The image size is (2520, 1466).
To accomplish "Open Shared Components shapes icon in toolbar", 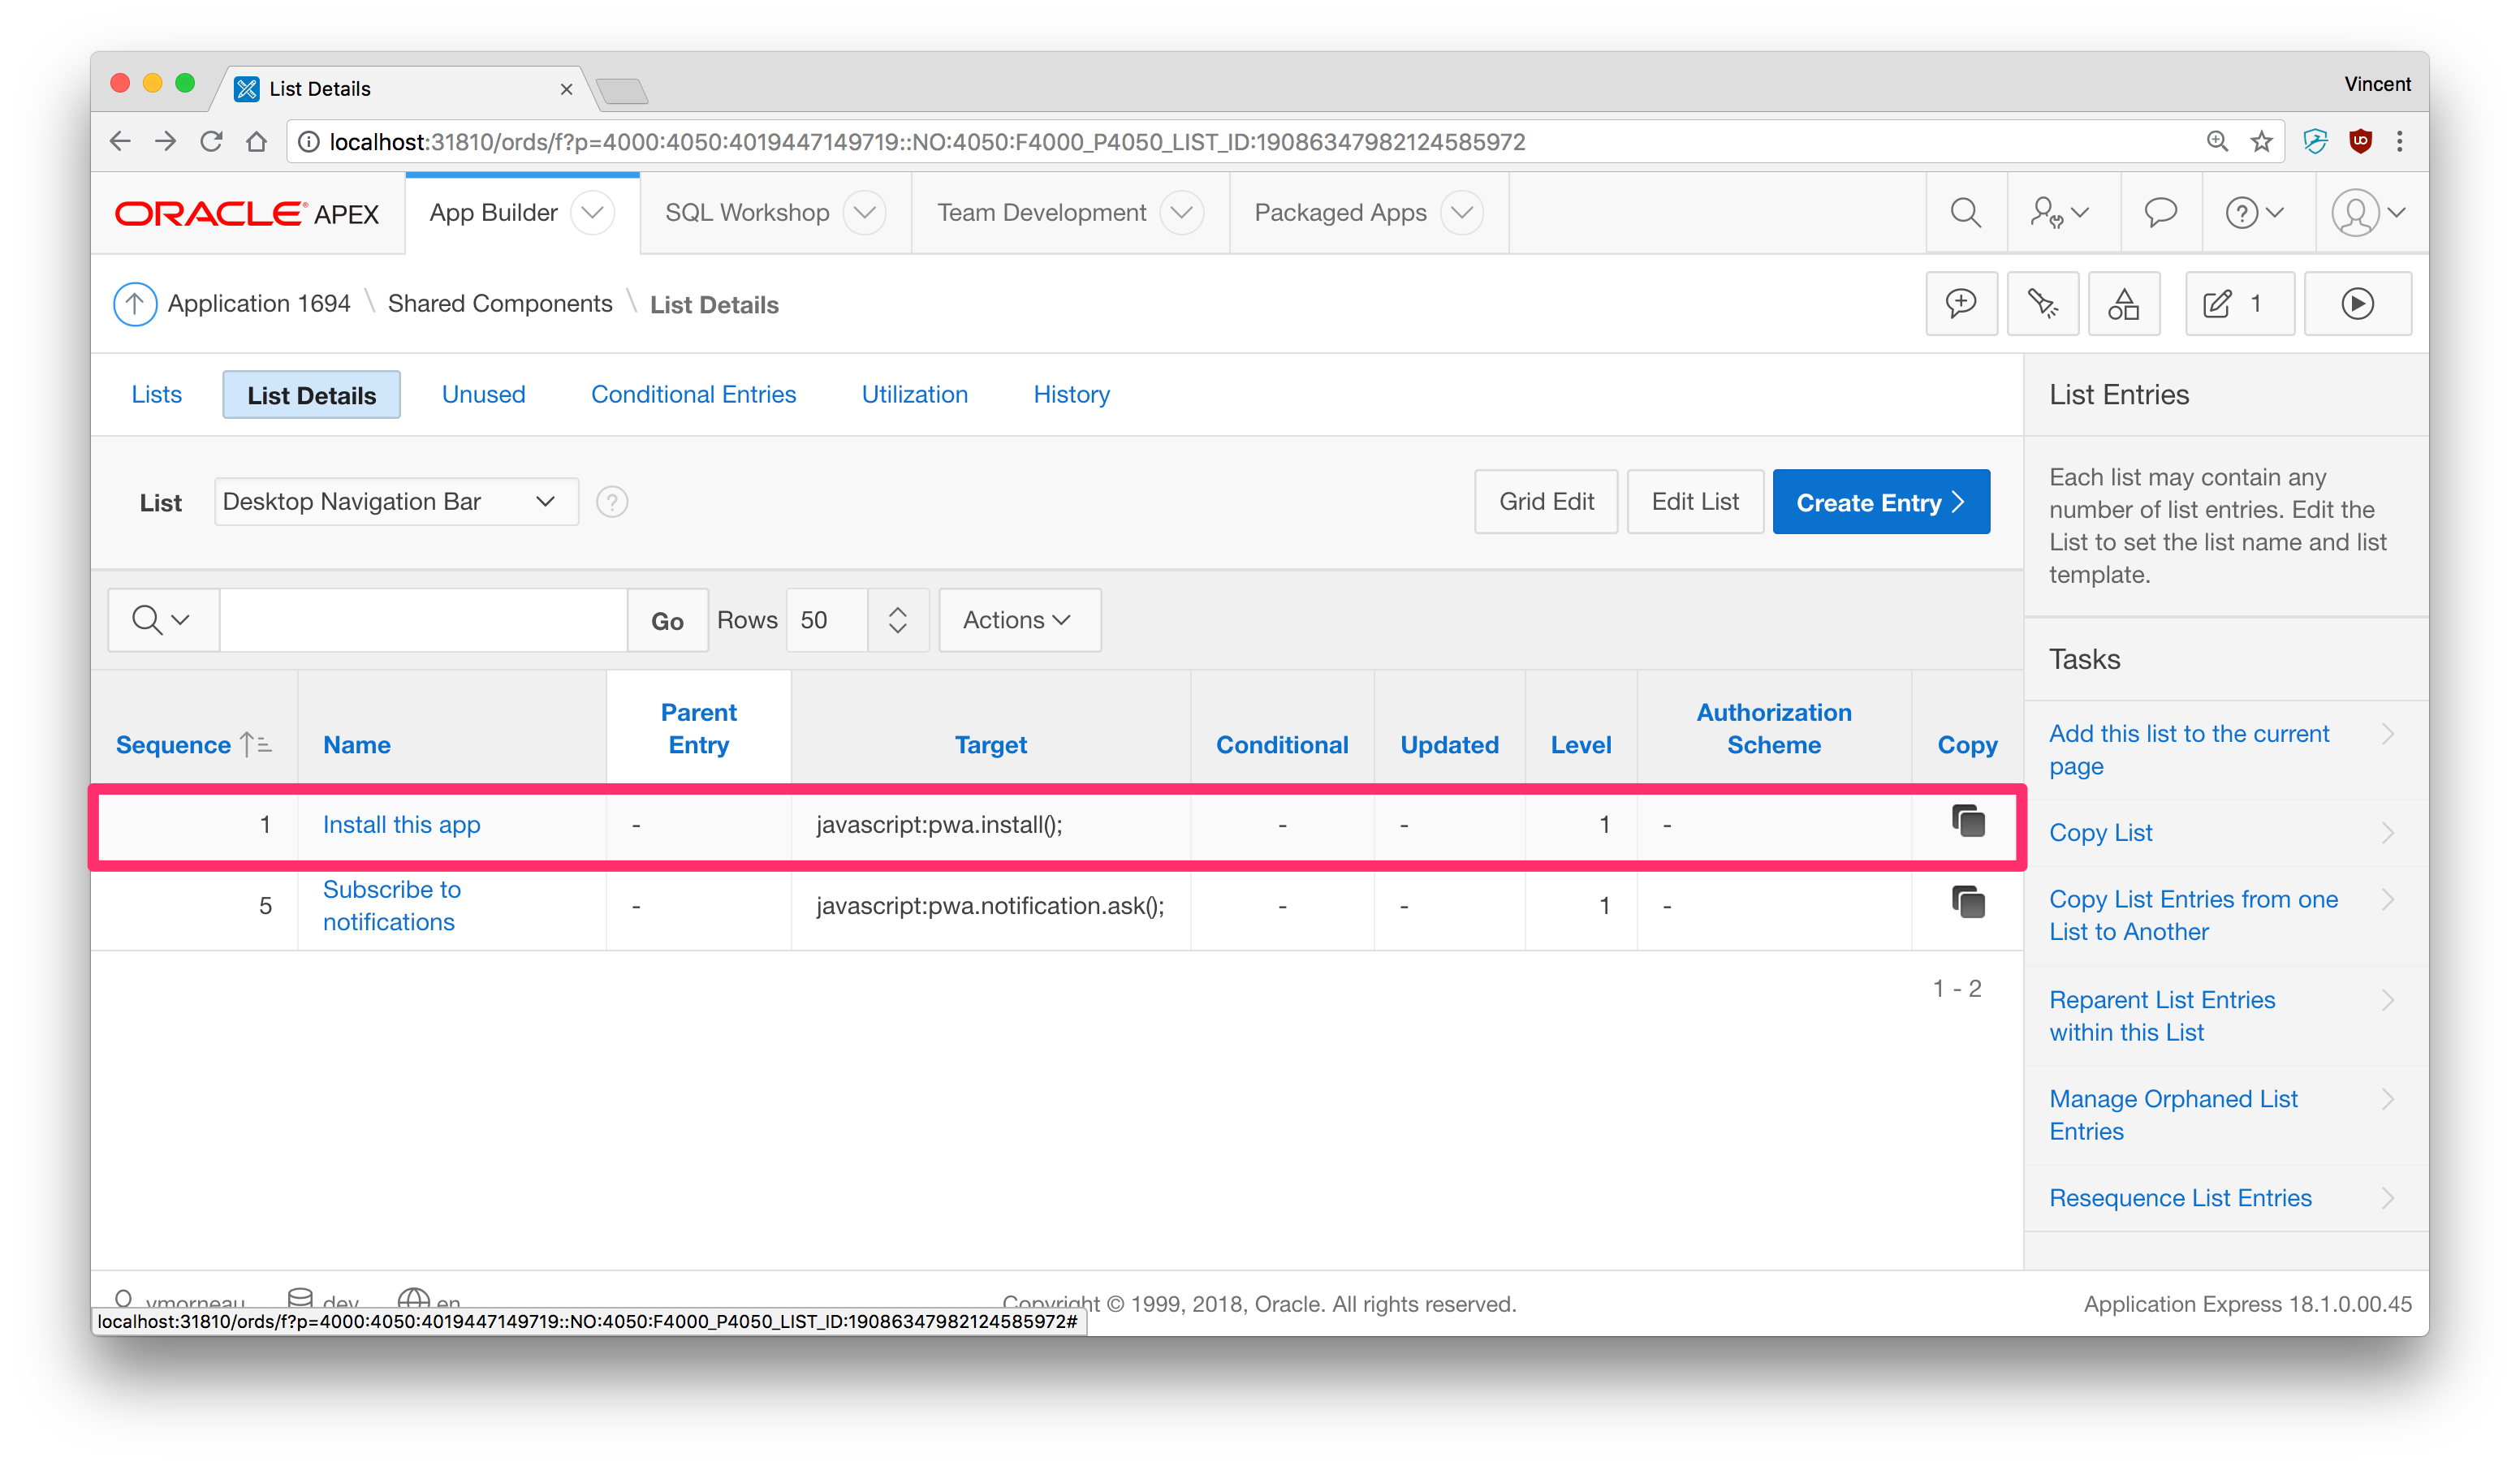I will click(2123, 304).
